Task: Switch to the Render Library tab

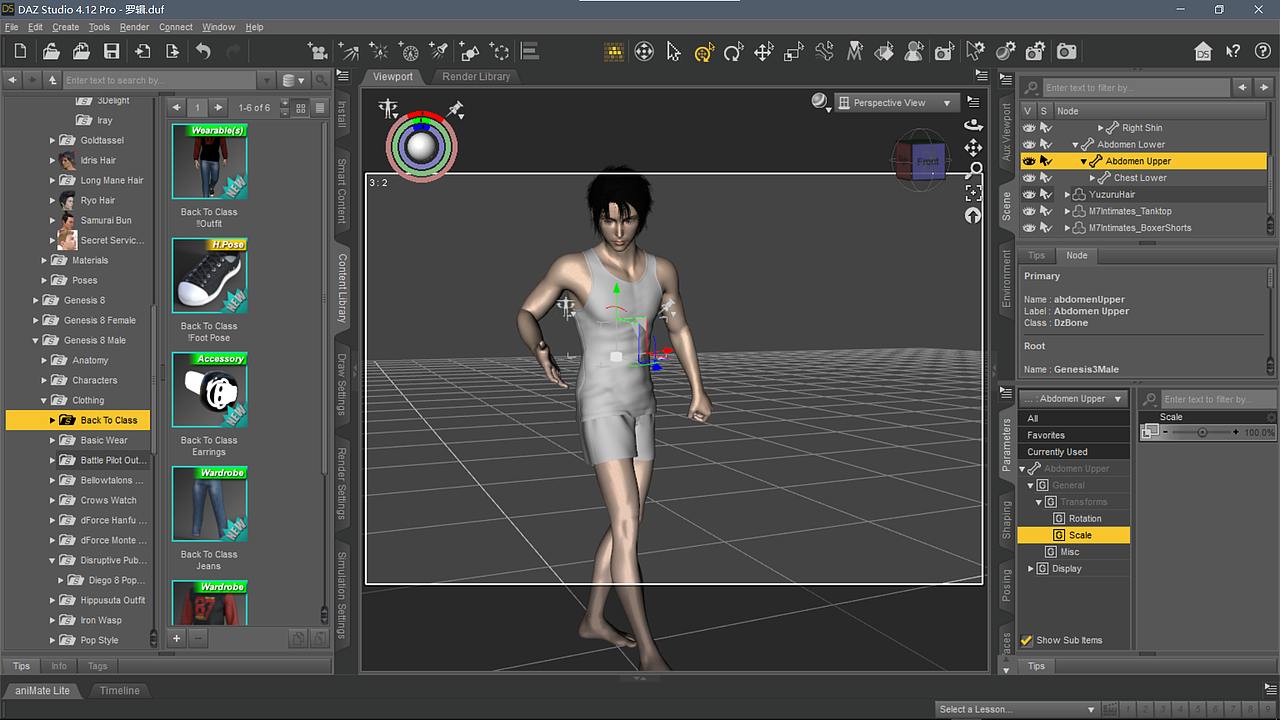Action: pos(476,77)
